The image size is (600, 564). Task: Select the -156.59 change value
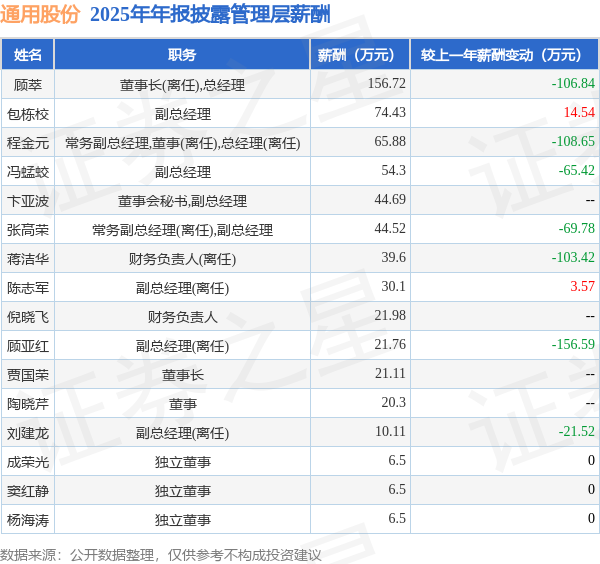click(573, 344)
